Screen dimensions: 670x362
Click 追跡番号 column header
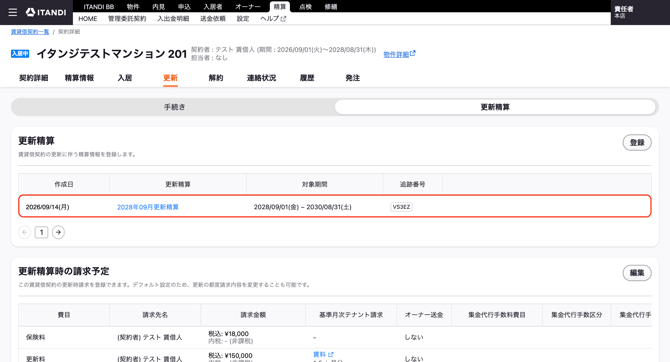[412, 184]
